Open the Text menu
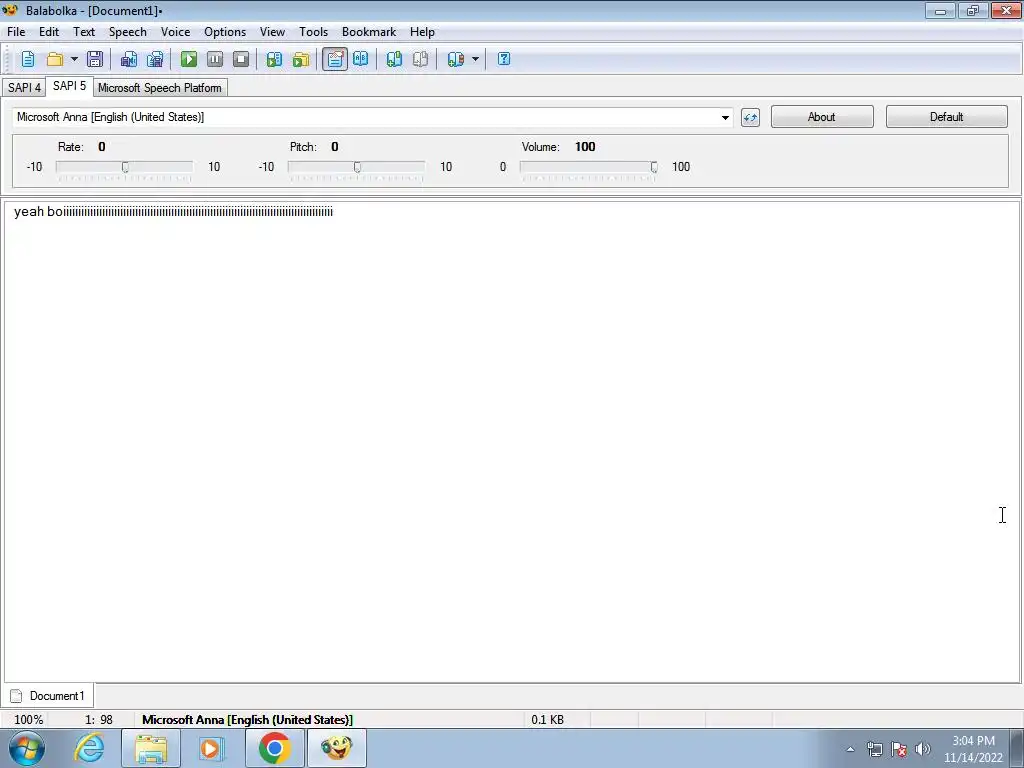This screenshot has height=768, width=1024. pyautogui.click(x=84, y=32)
